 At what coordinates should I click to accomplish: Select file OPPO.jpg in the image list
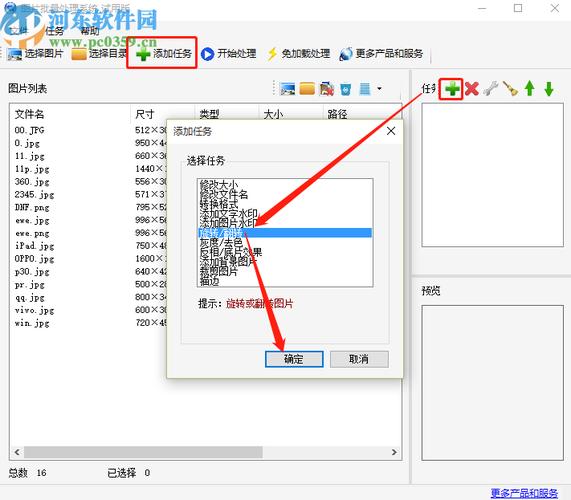[x=34, y=259]
